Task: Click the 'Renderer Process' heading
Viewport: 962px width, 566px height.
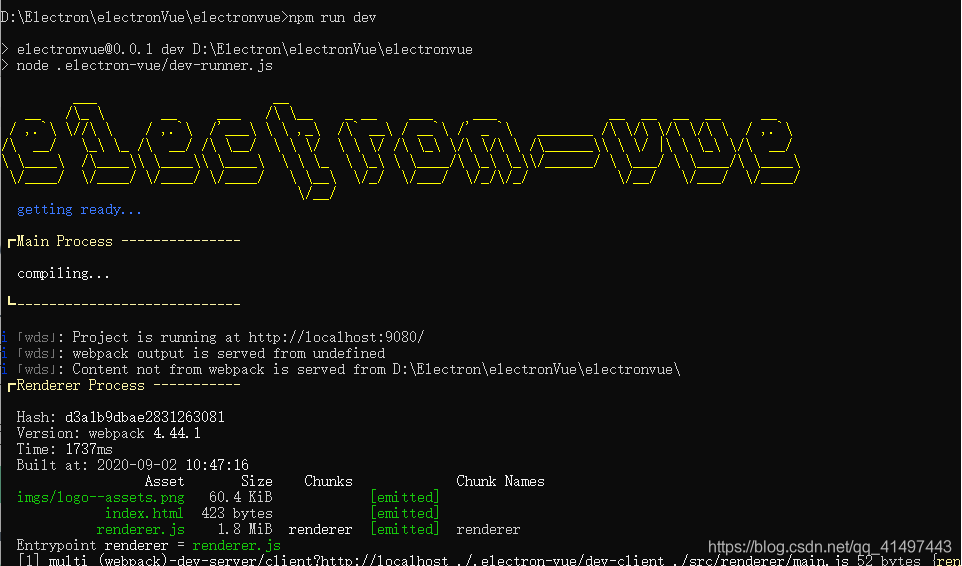Action: tap(80, 385)
